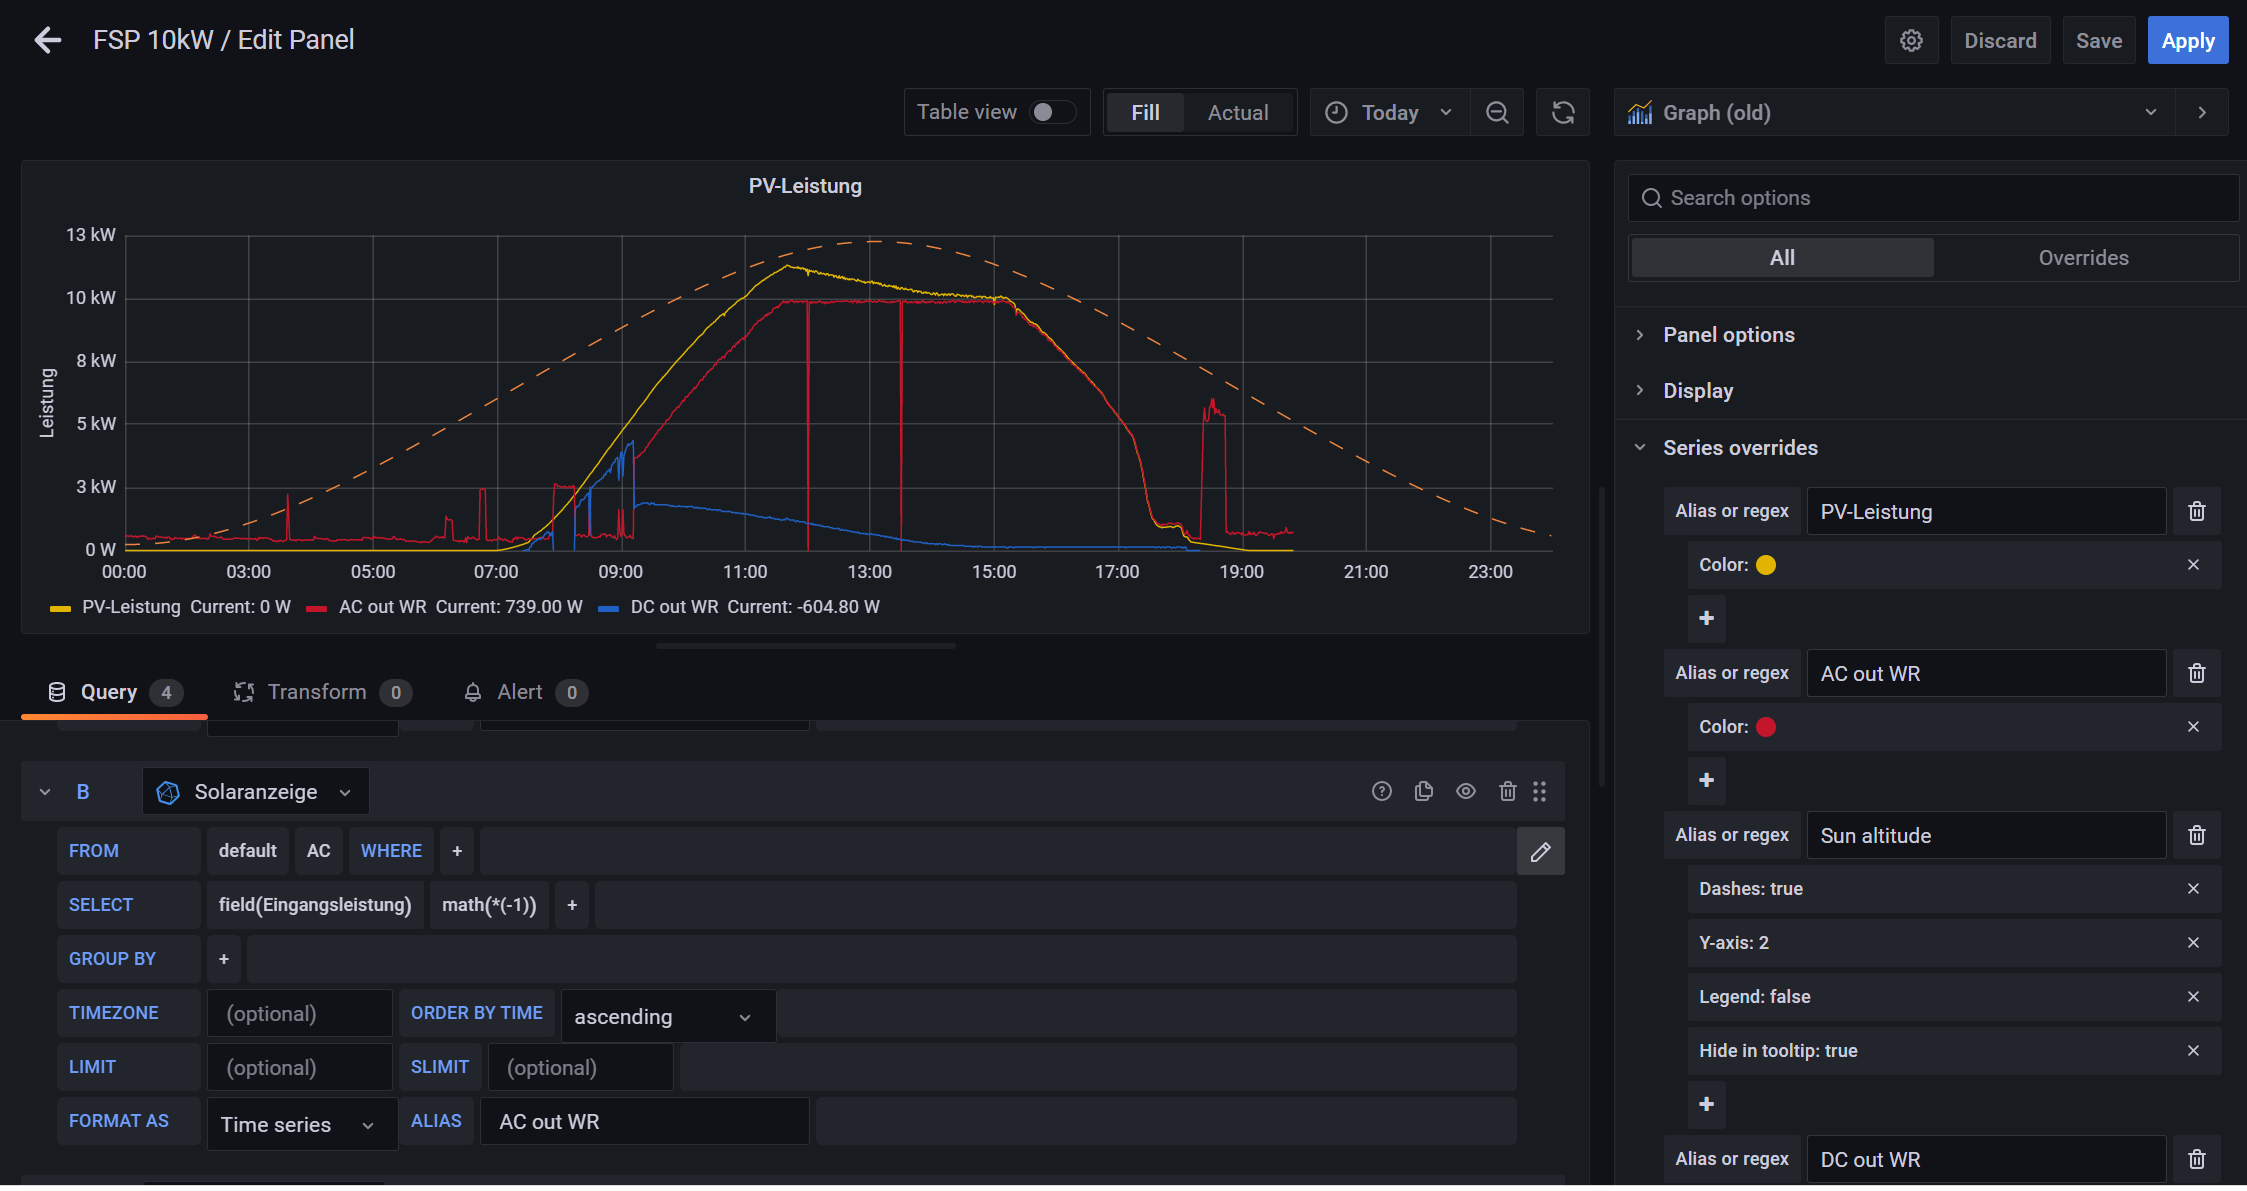Viewport: 2247px width, 1191px height.
Task: Toggle text edit mode with pencil icon
Action: pos(1540,852)
